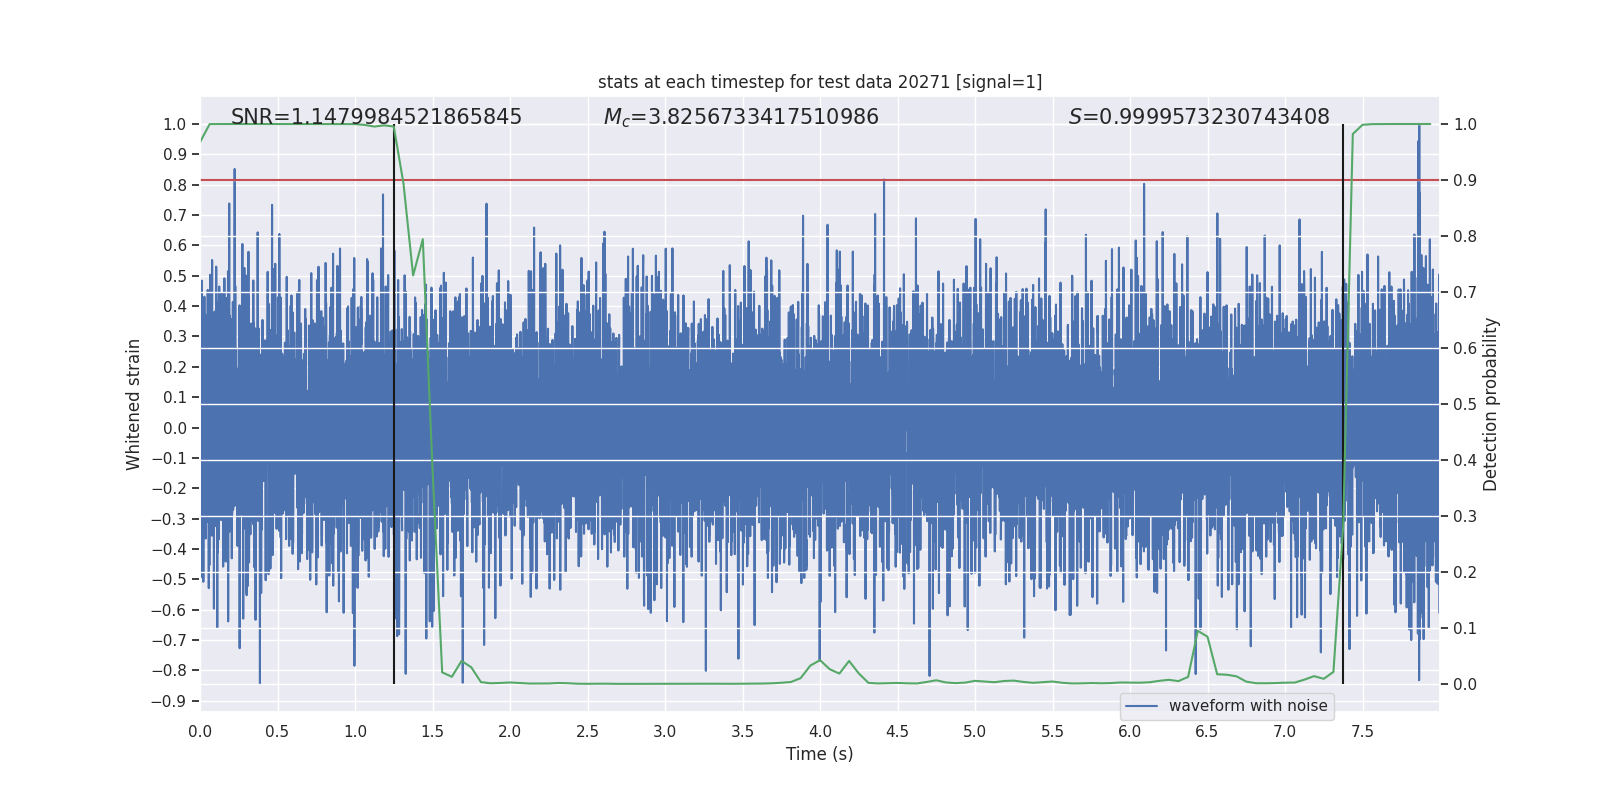Select tick label 5.5 on the time axis

[1052, 731]
